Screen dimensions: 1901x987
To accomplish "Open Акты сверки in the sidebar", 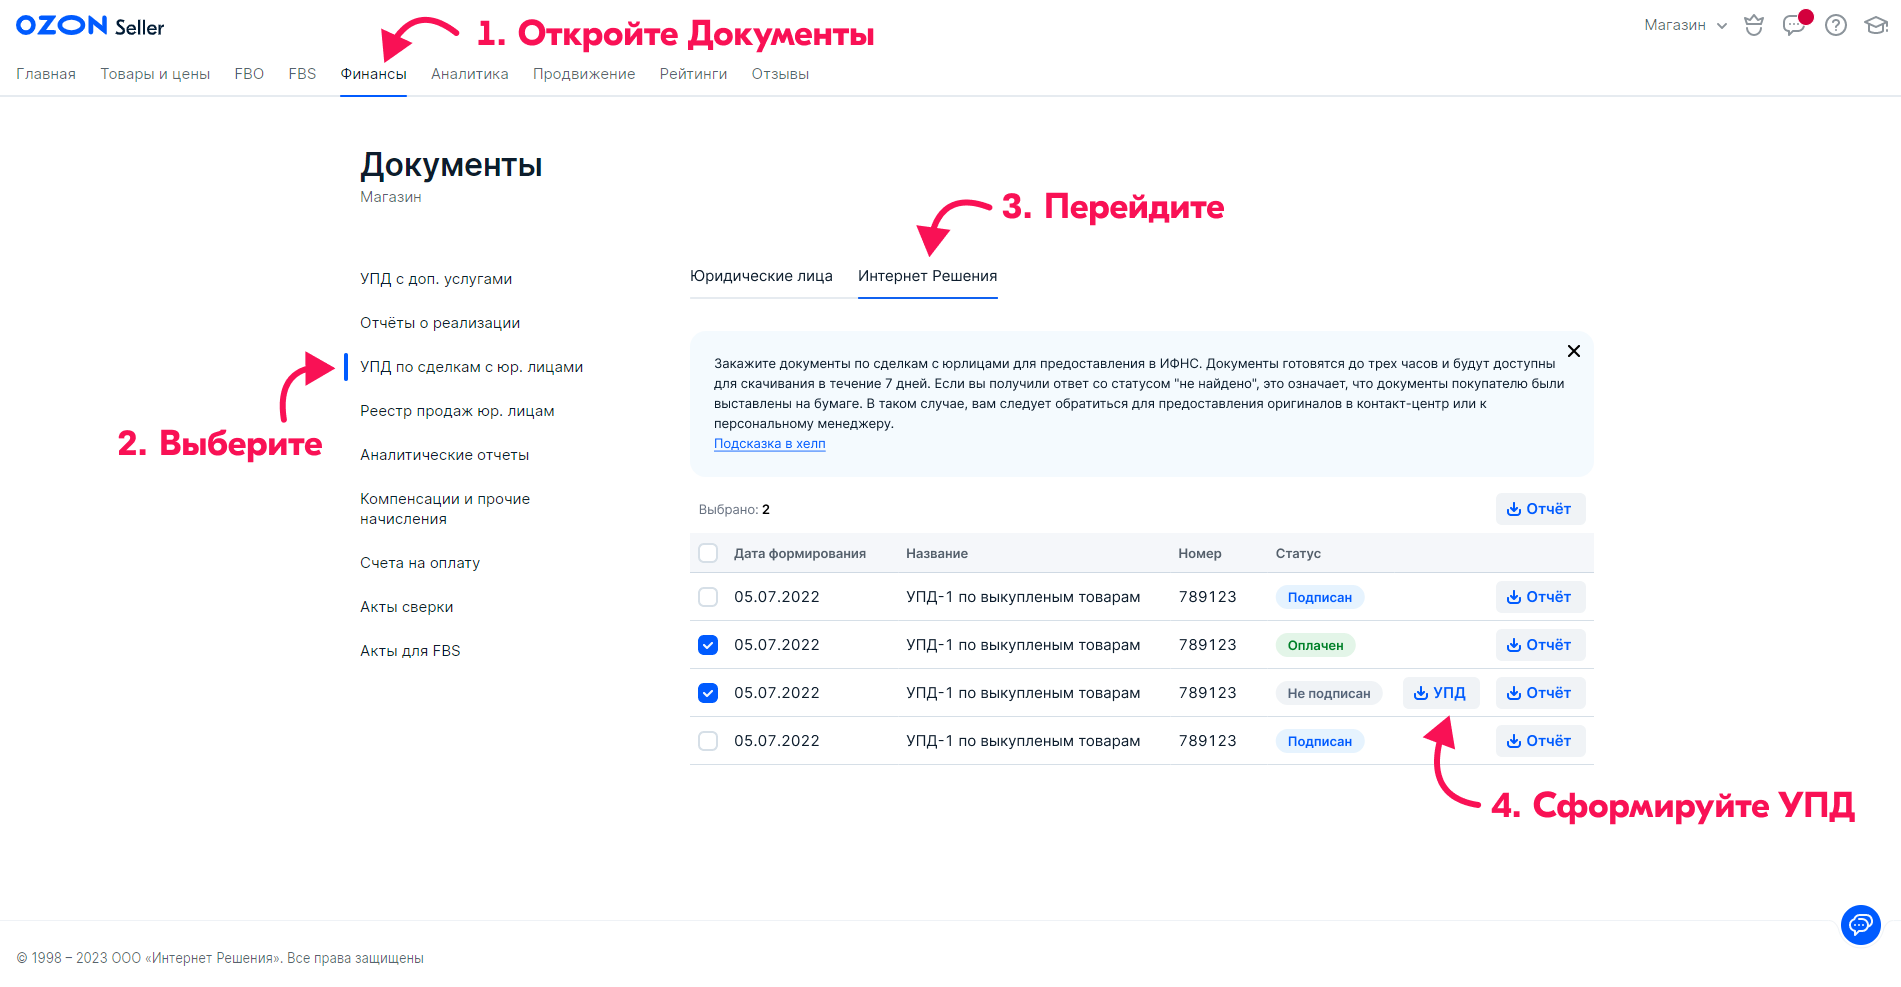I will (406, 607).
